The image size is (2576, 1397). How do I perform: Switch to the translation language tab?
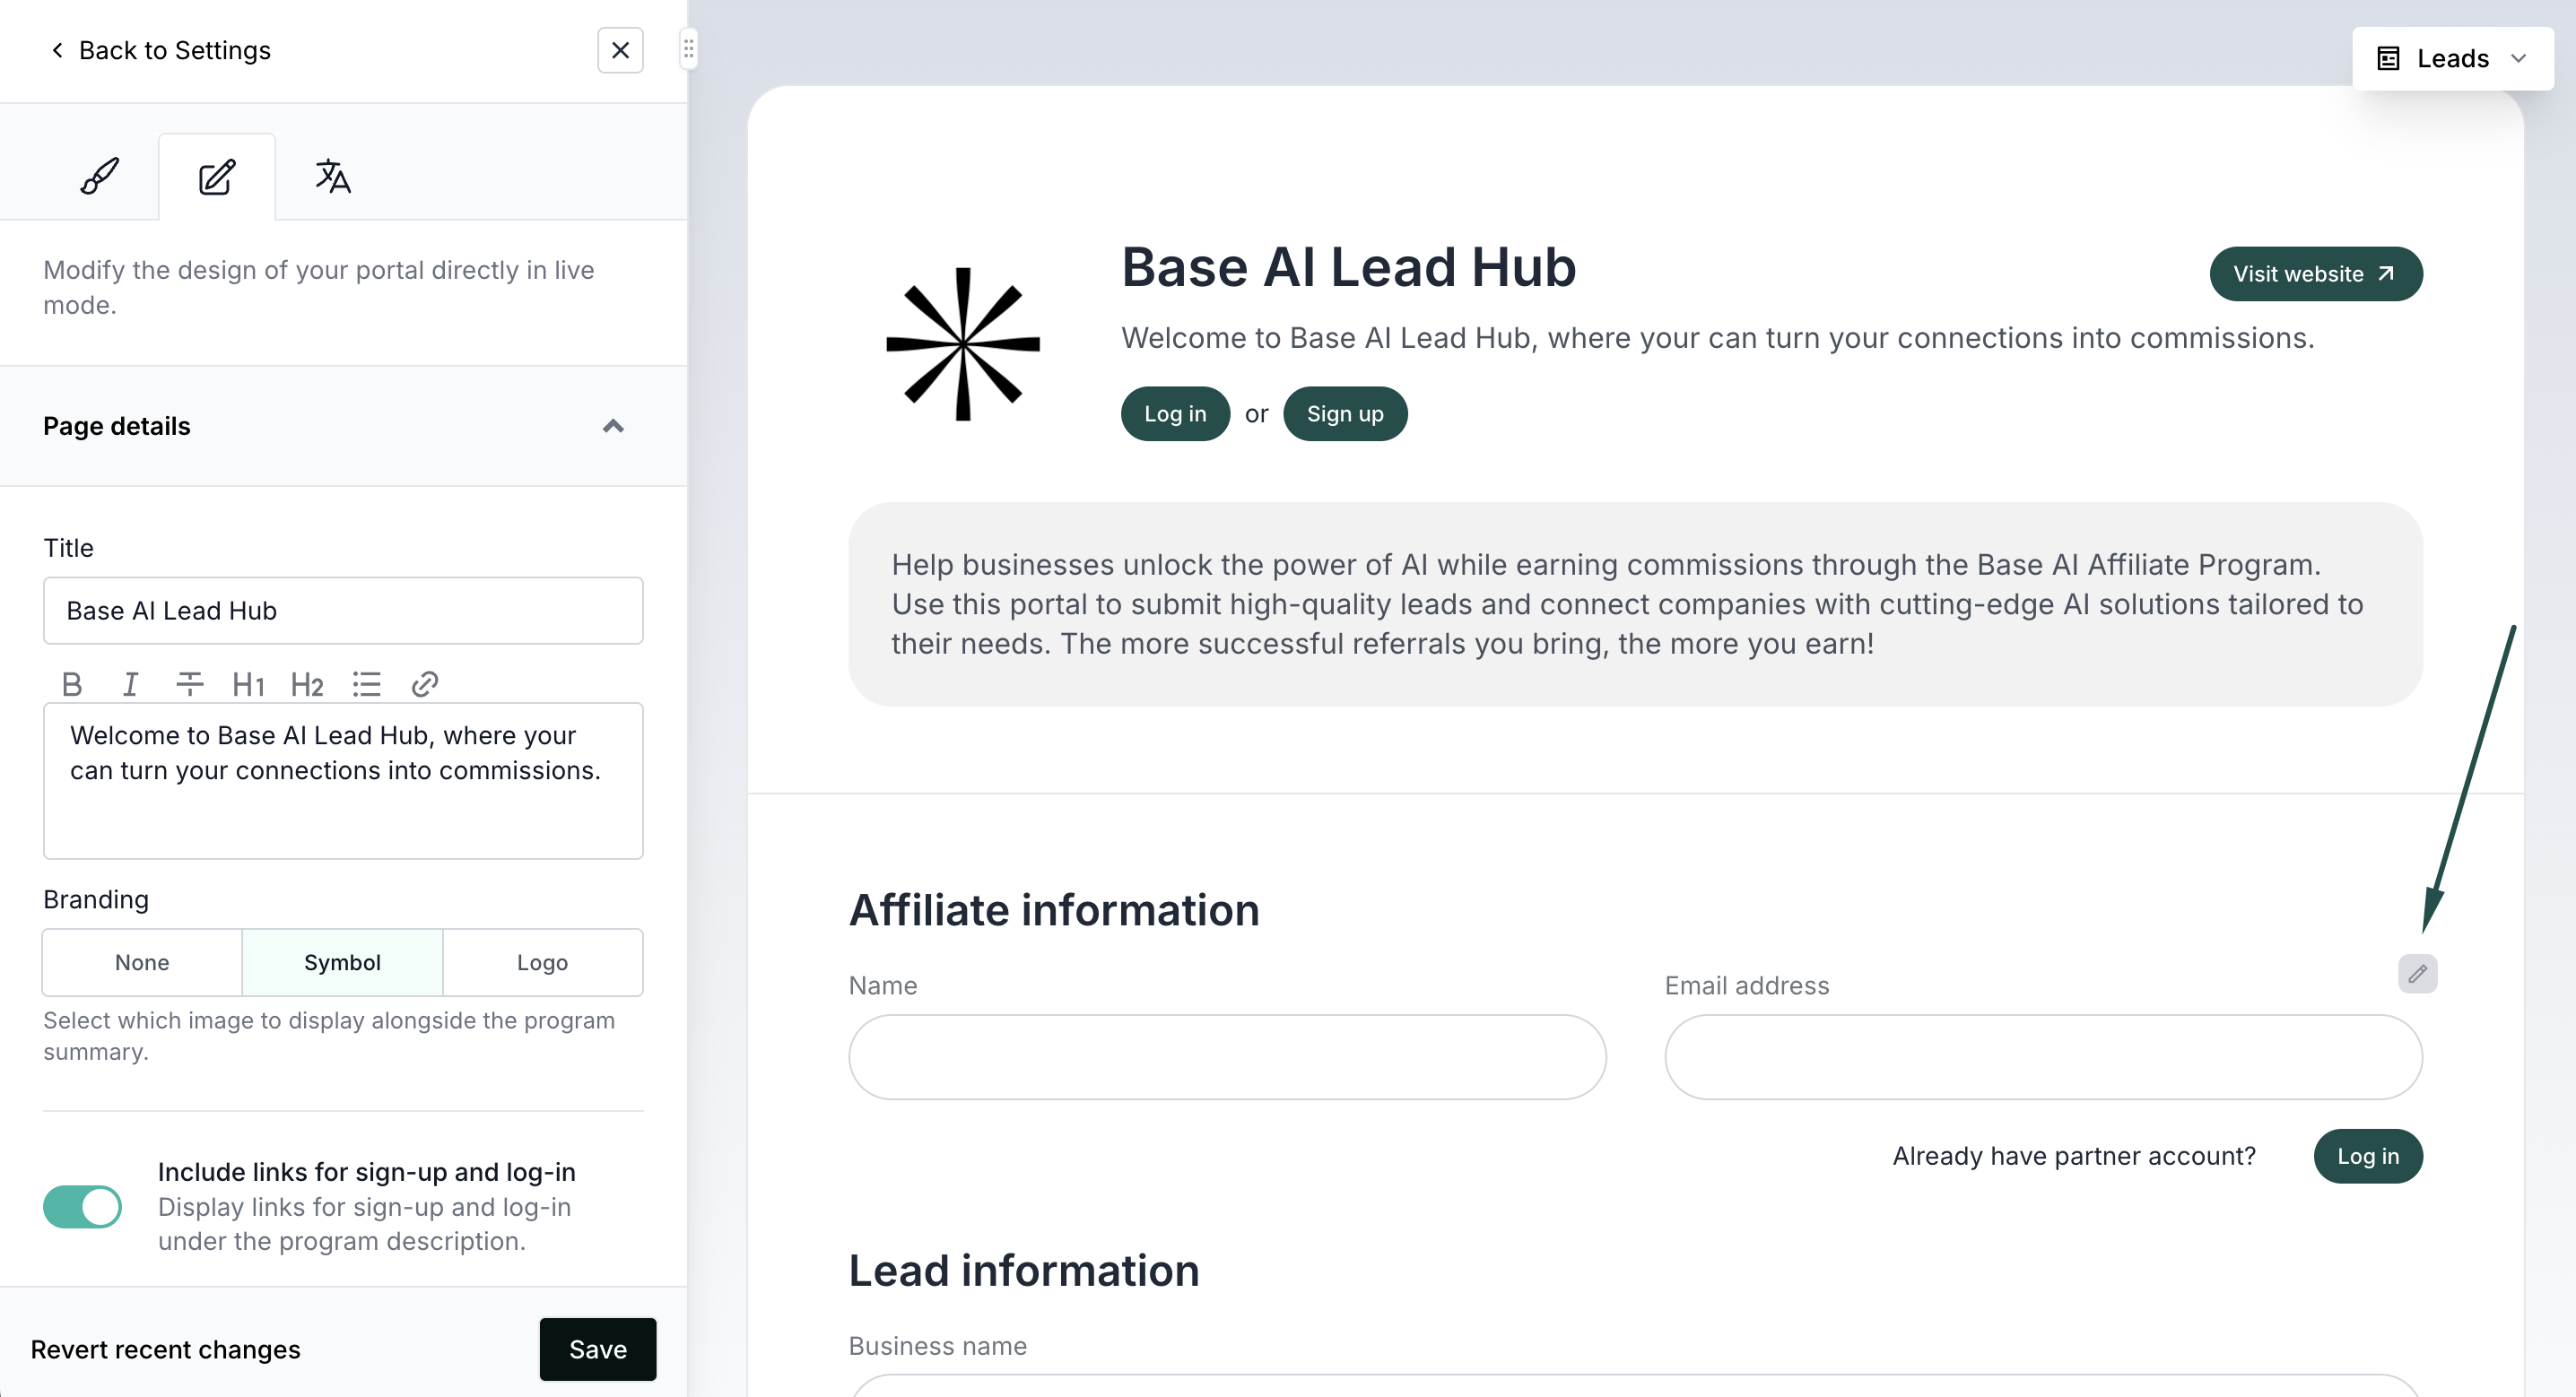pyautogui.click(x=332, y=176)
